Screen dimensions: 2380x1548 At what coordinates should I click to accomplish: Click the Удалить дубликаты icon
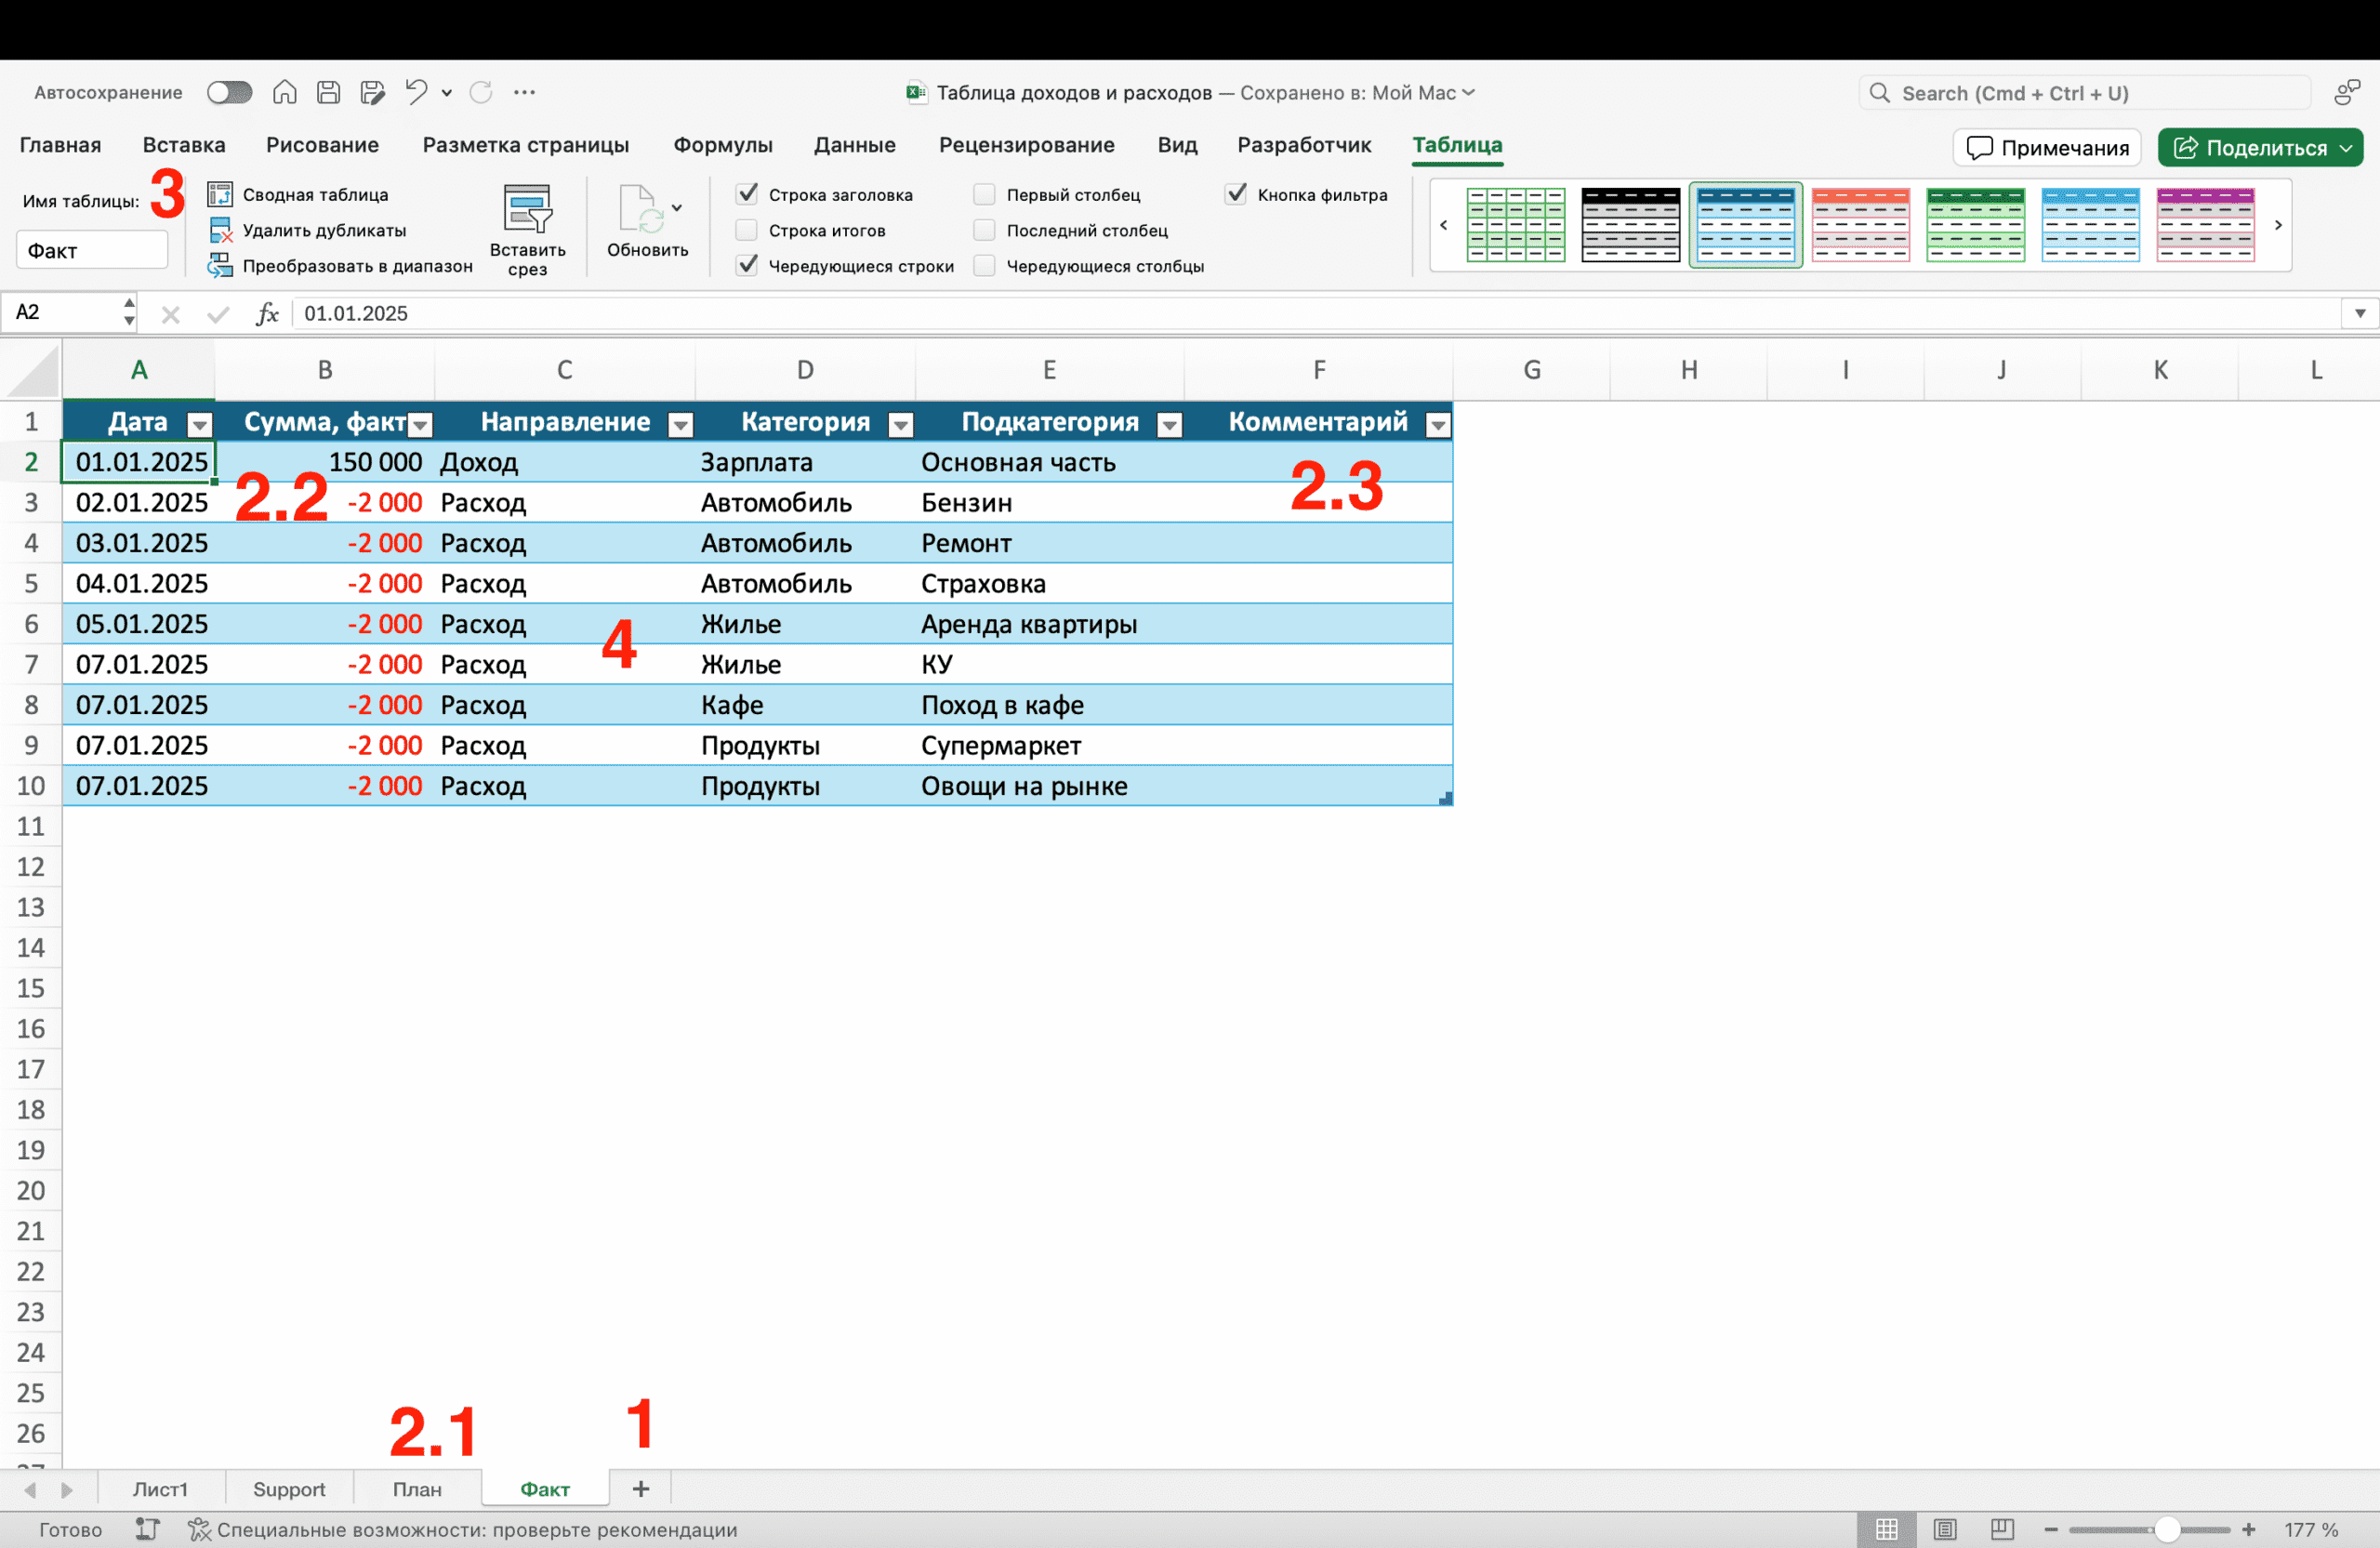(x=220, y=230)
